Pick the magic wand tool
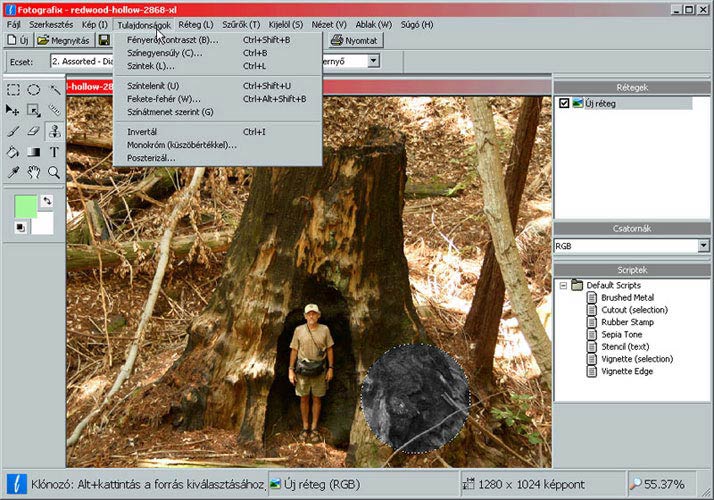 (x=54, y=89)
